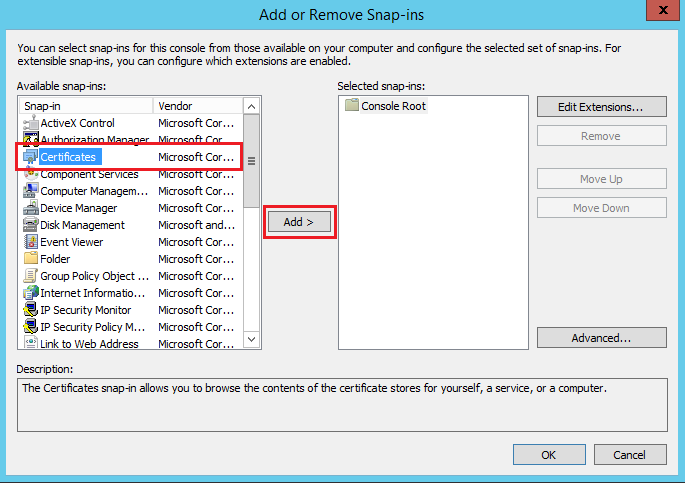This screenshot has width=685, height=483.
Task: Select the Device Manager icon
Action: point(30,208)
